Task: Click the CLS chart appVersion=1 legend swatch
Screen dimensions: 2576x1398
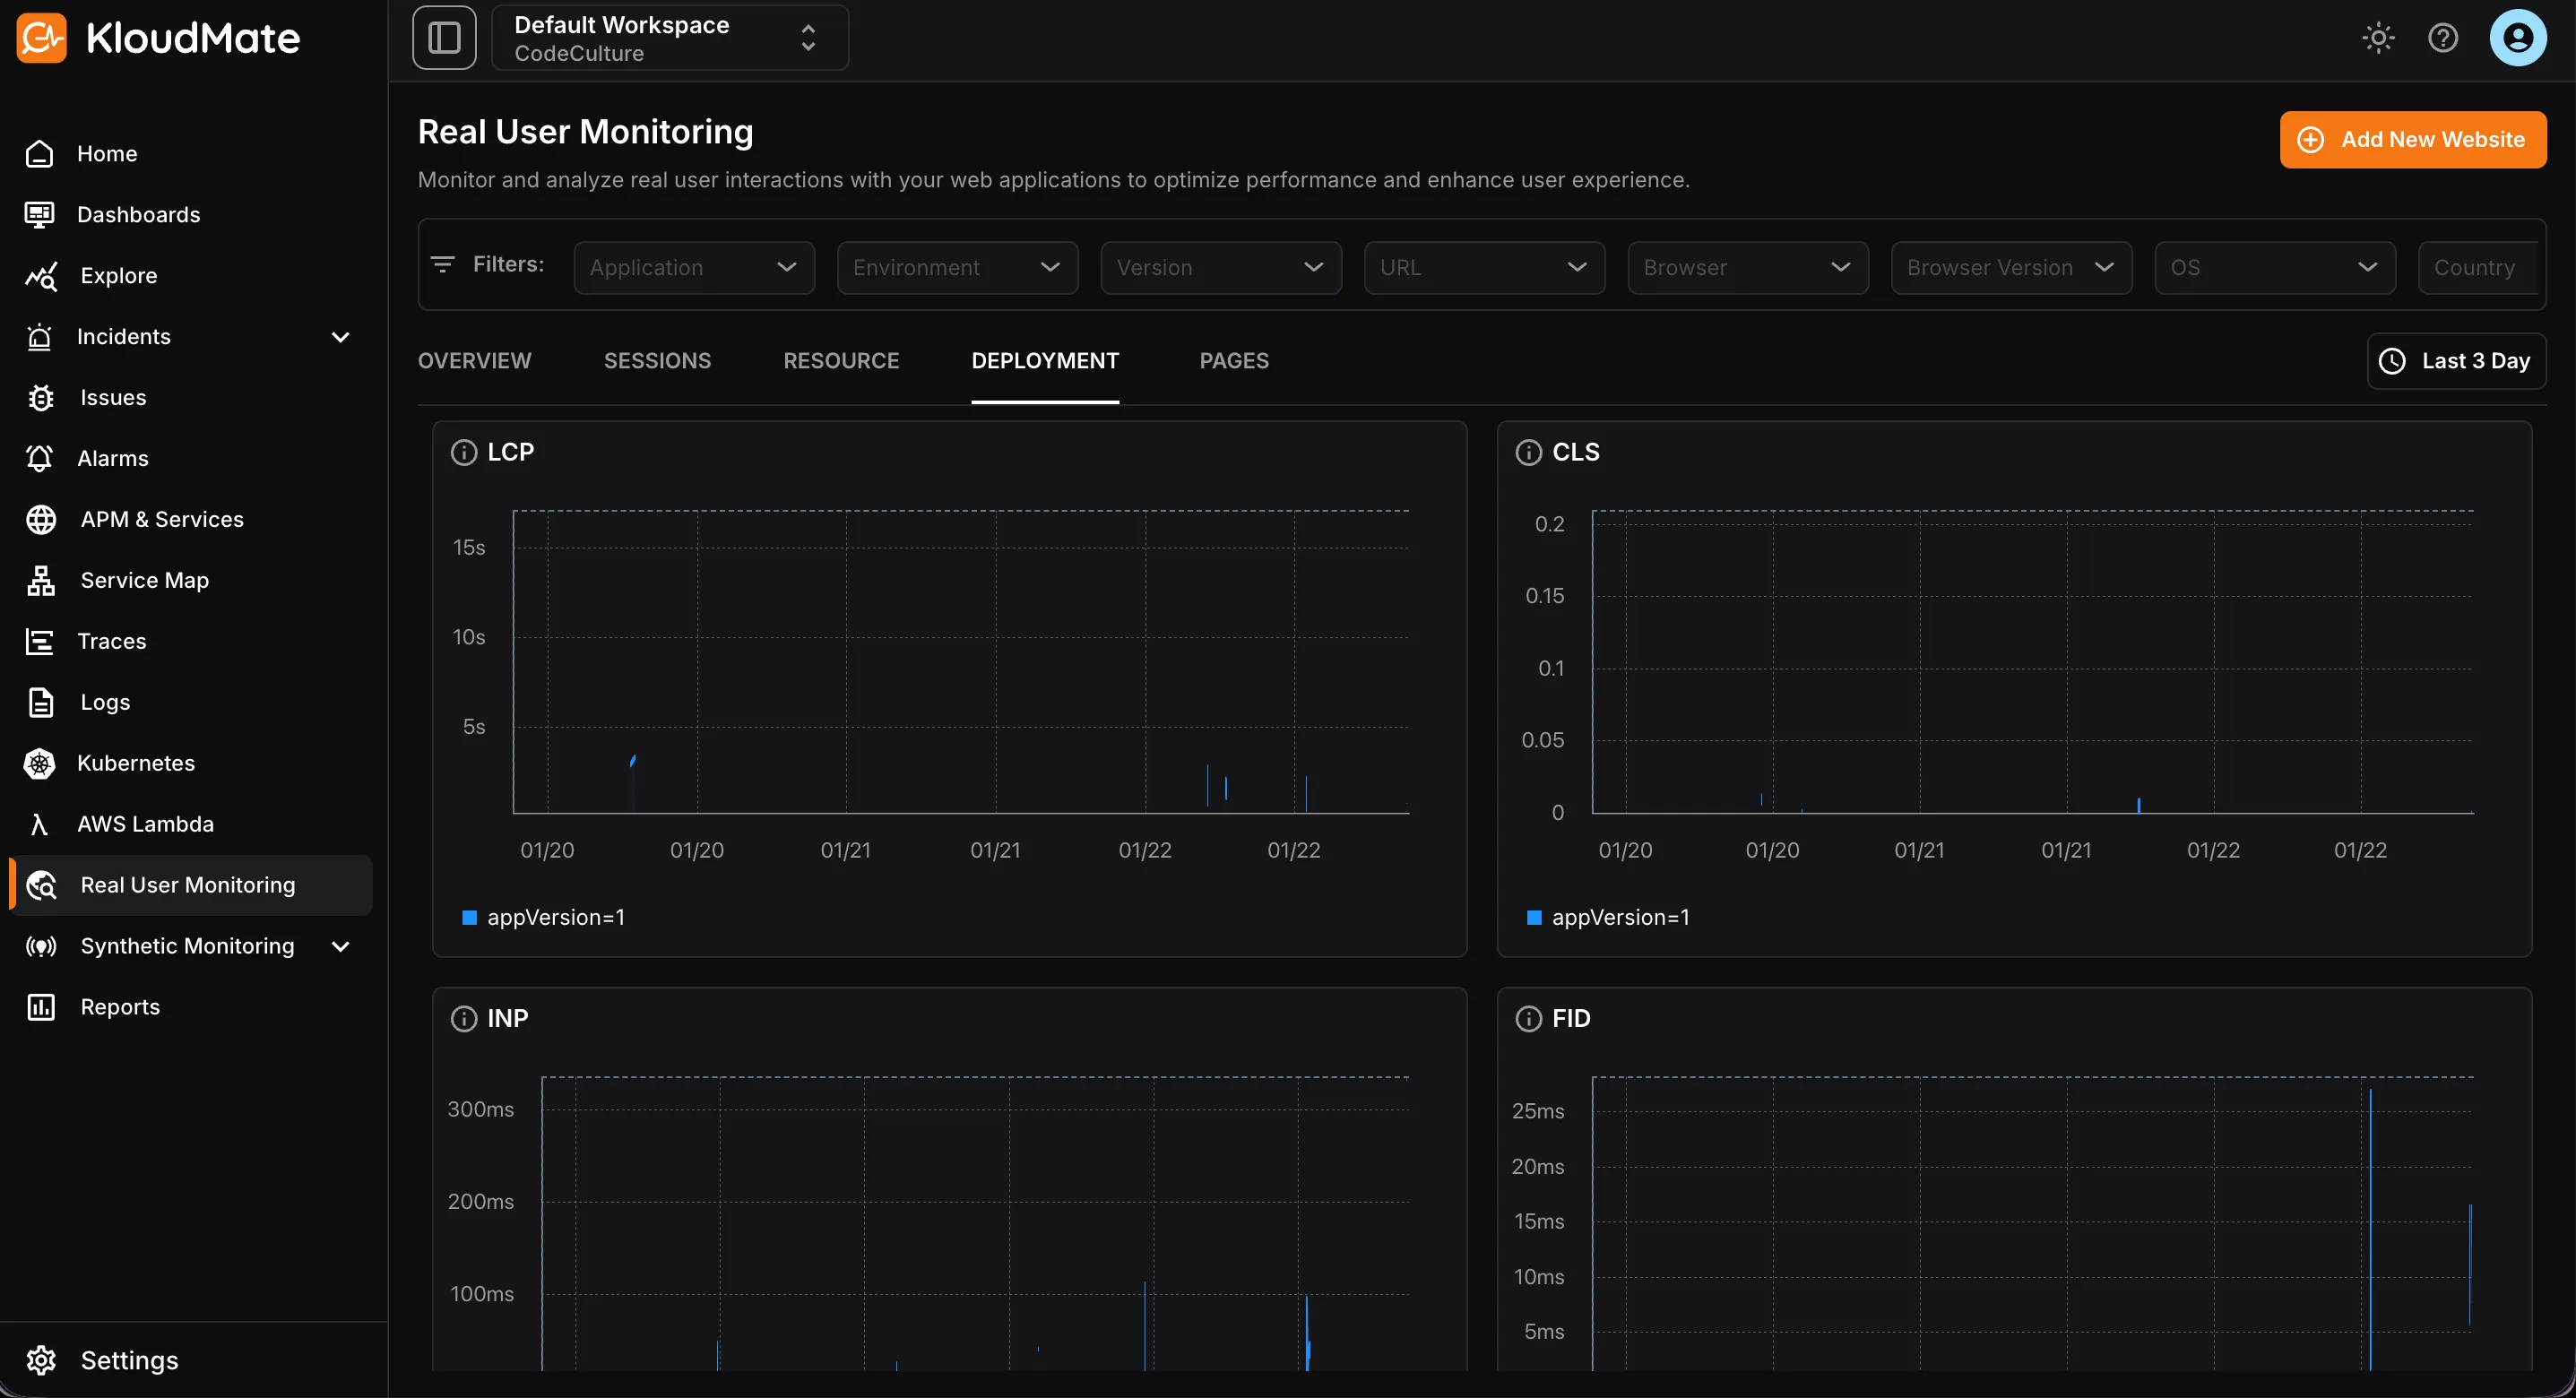Action: 1534,917
